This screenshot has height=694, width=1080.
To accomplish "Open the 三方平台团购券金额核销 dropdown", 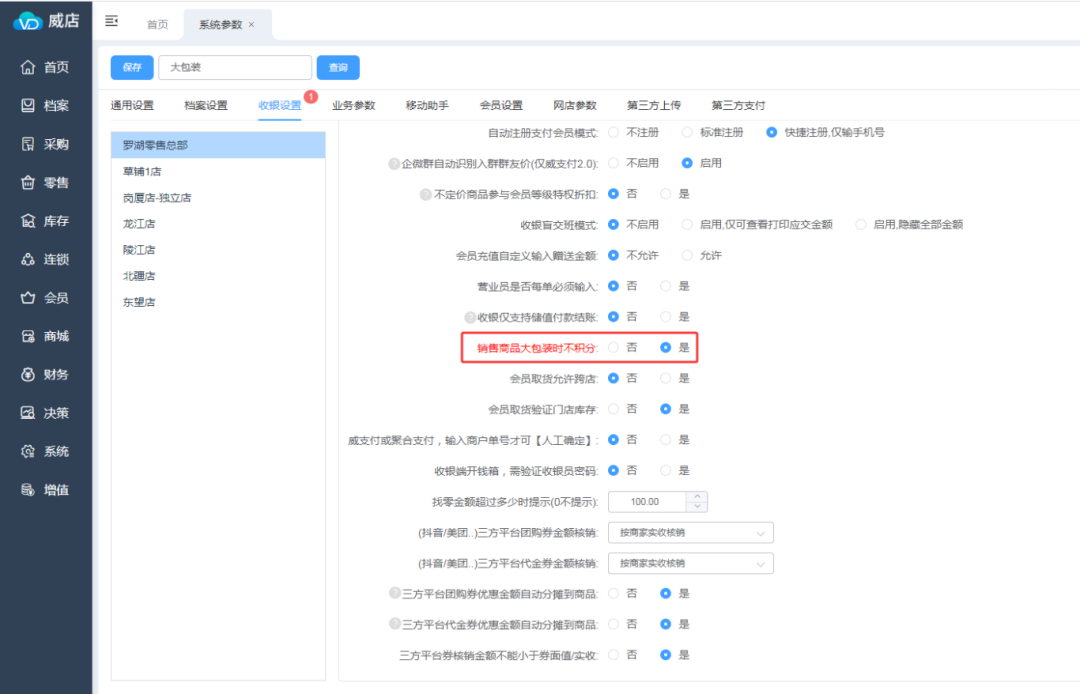I will (x=690, y=533).
